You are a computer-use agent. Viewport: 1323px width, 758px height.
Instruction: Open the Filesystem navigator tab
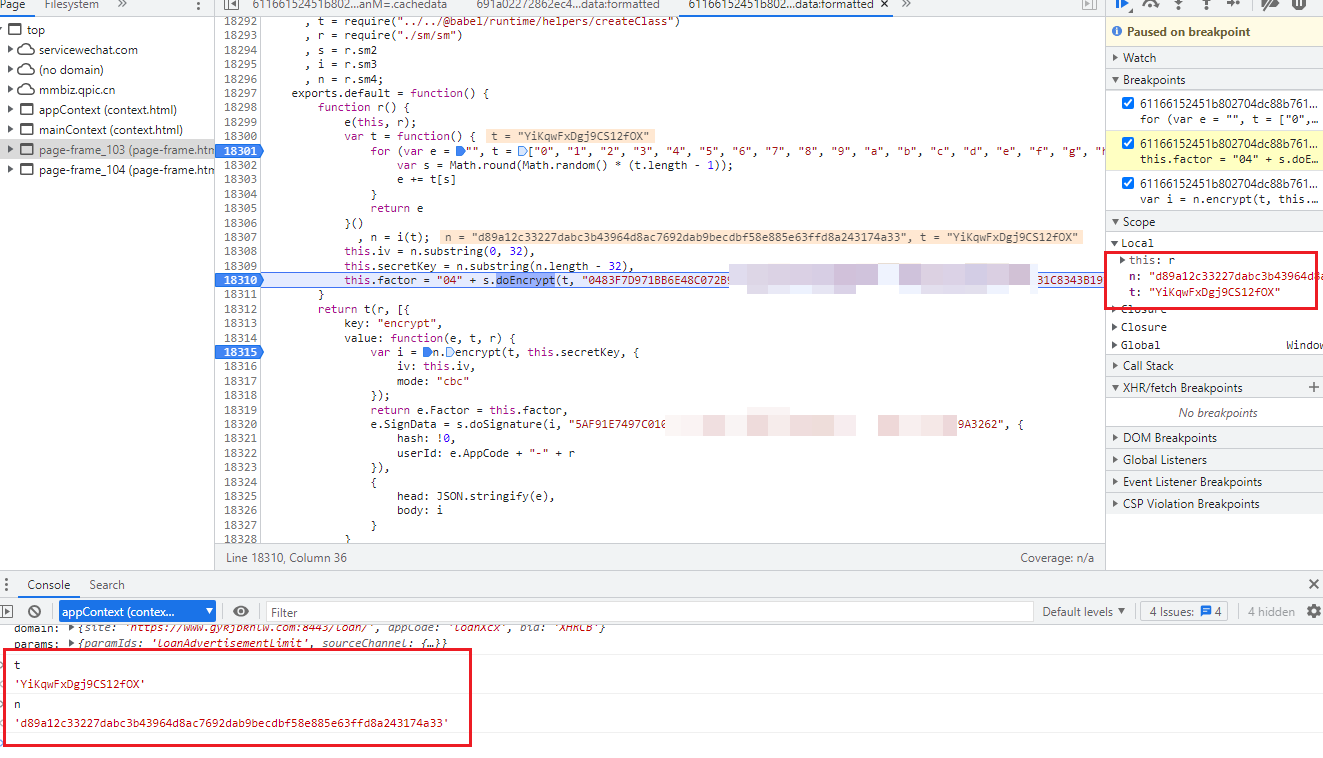pos(71,5)
